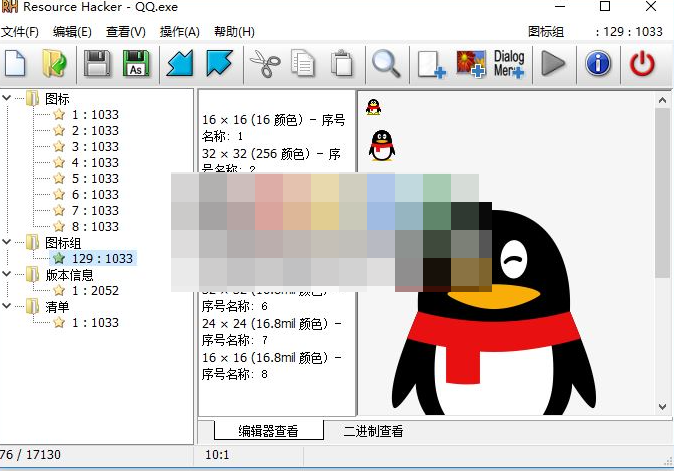674x471 pixels.
Task: Open the 查看(V) menu
Action: point(126,32)
